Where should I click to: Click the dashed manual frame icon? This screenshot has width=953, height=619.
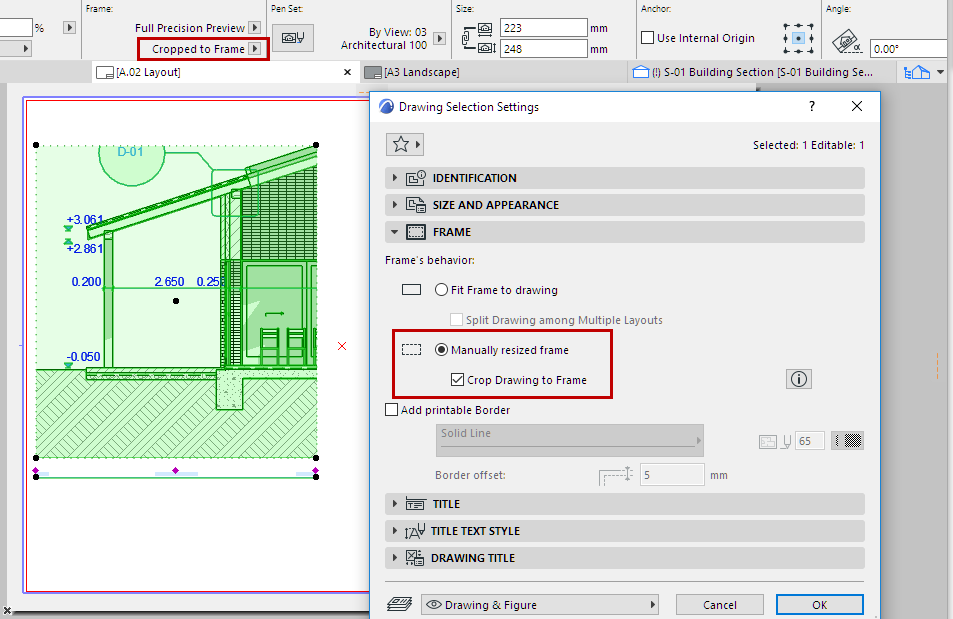pyautogui.click(x=411, y=350)
